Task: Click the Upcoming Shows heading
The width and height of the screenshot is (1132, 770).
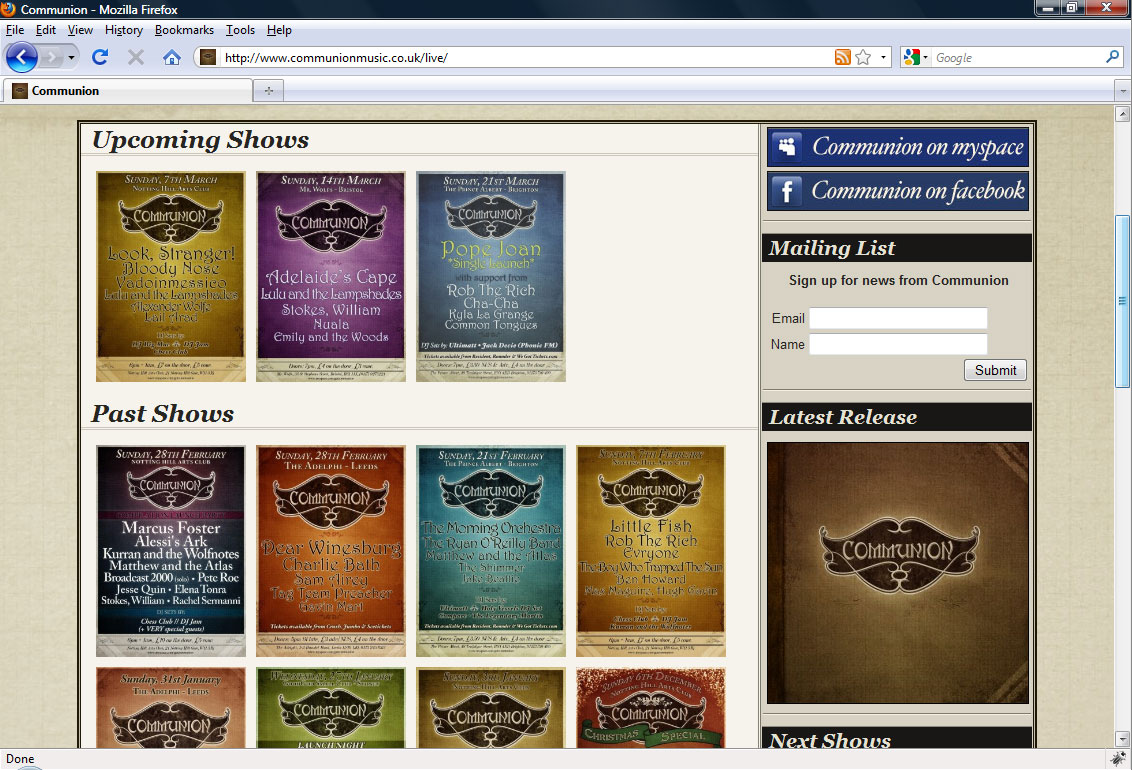Action: (x=201, y=140)
